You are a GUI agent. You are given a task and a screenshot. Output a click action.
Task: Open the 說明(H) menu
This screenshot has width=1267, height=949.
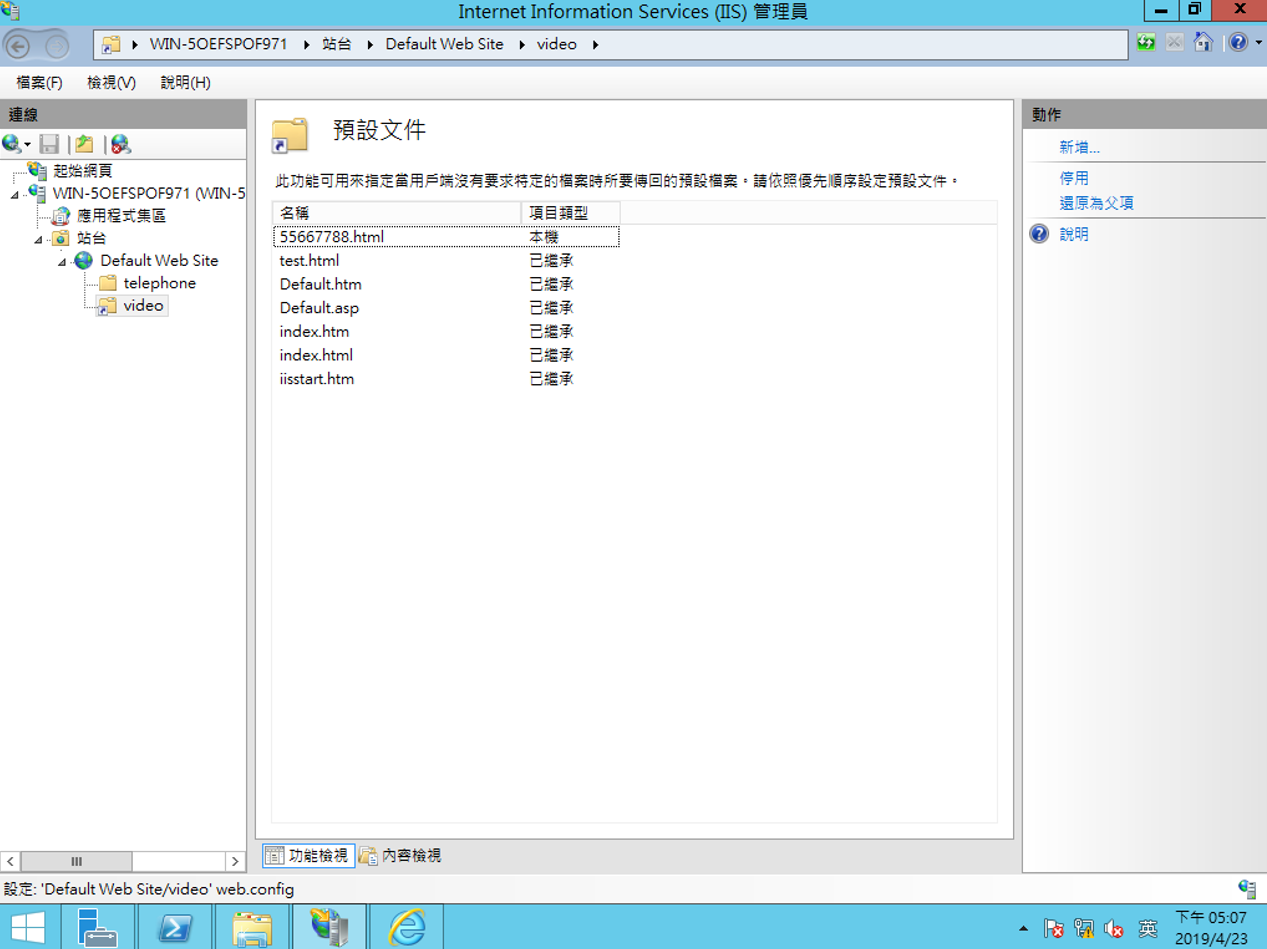pyautogui.click(x=185, y=82)
